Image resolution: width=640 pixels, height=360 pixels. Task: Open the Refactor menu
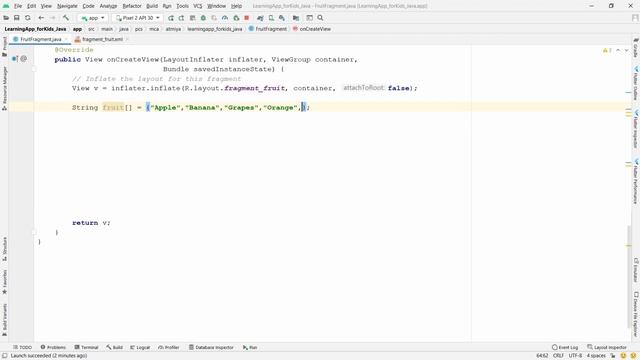click(x=132, y=6)
